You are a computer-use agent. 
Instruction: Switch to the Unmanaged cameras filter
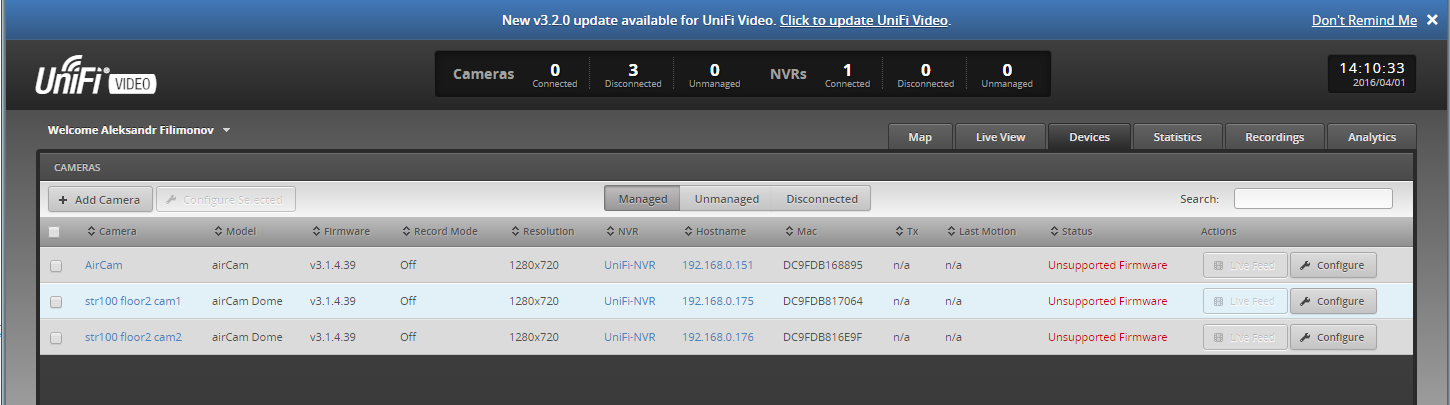point(726,199)
